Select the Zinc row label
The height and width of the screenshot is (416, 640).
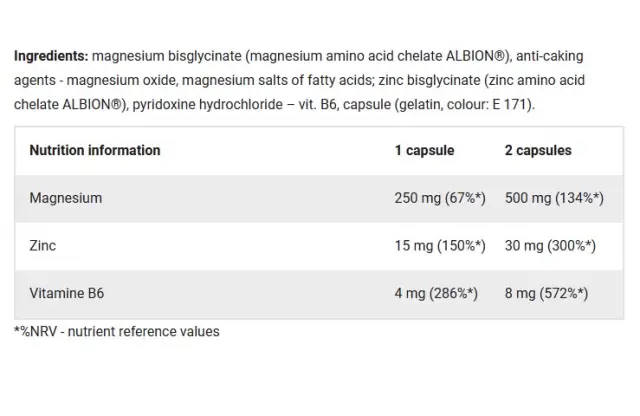[x=42, y=246]
